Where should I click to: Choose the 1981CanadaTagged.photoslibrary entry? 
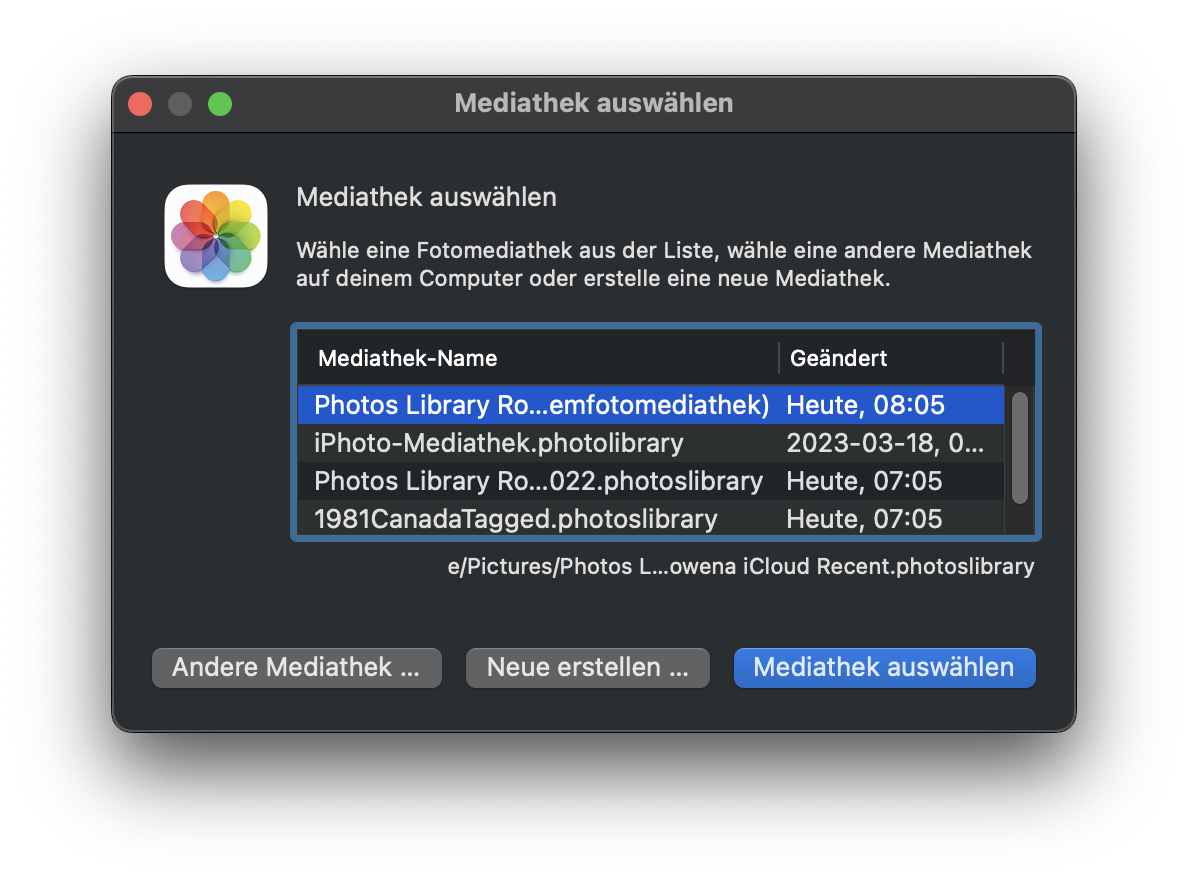pyautogui.click(x=516, y=519)
